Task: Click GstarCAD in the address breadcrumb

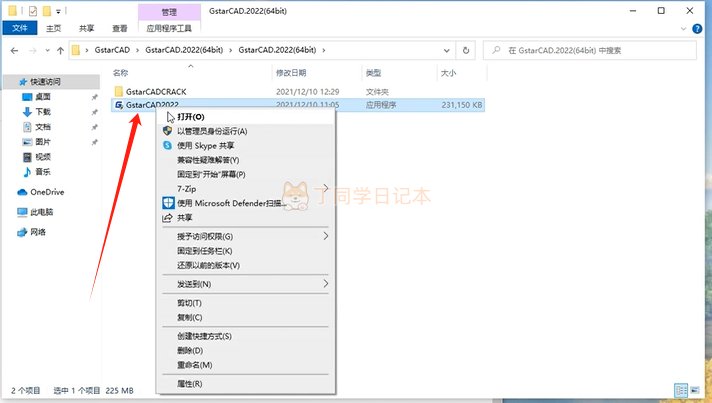Action: pos(112,50)
